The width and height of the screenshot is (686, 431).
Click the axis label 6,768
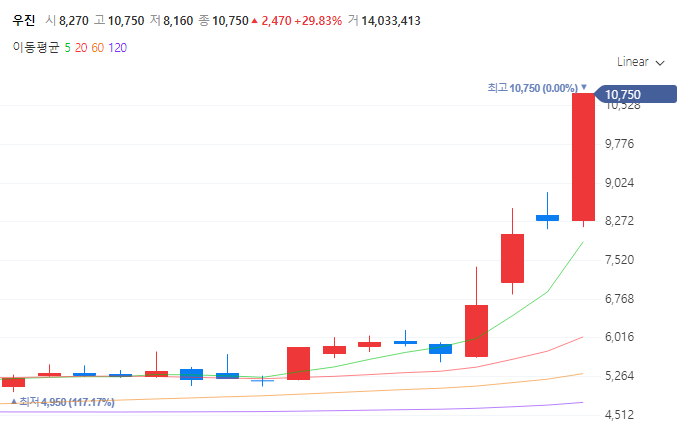pos(619,299)
